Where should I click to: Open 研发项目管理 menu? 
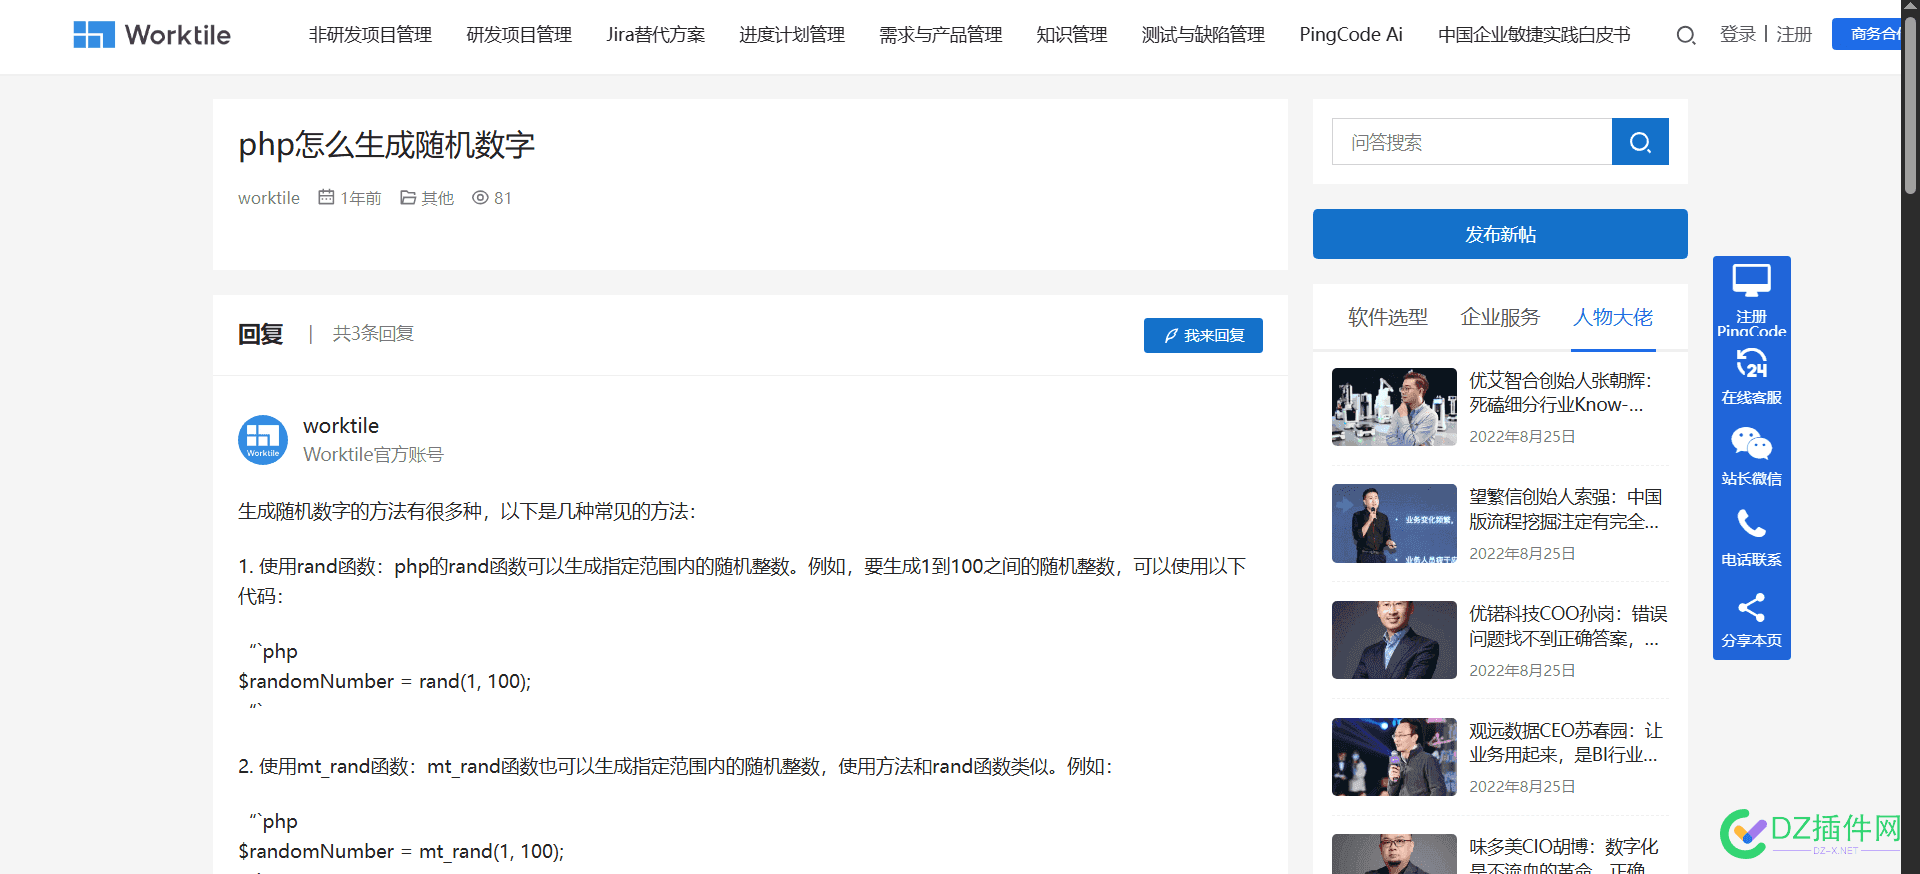point(519,35)
